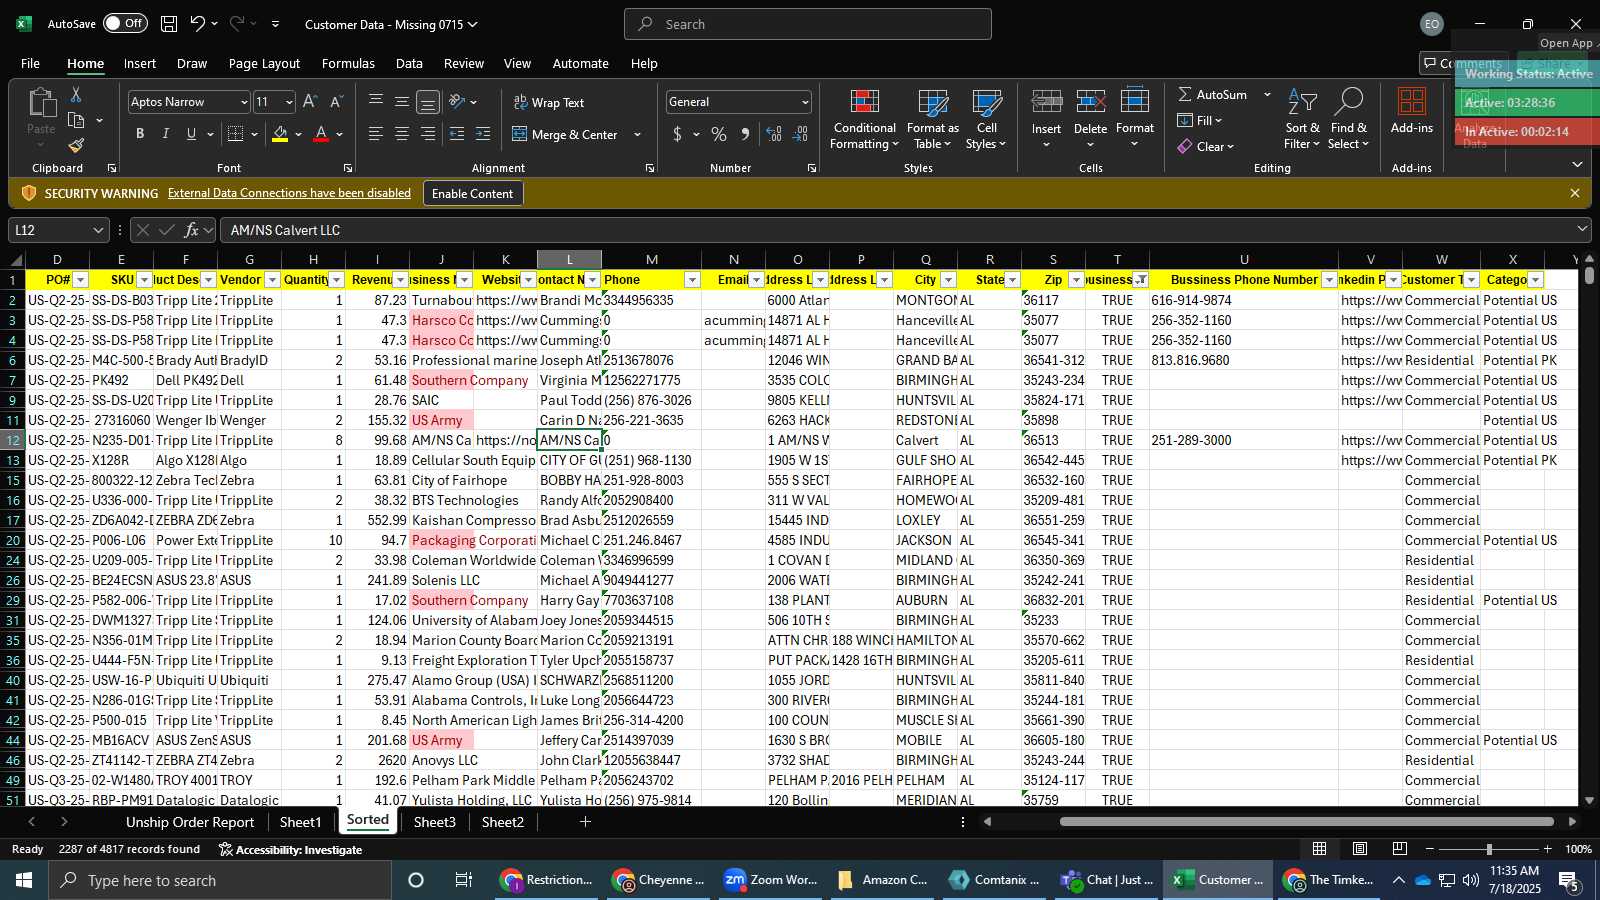Toggle Underline formatting

point(191,134)
